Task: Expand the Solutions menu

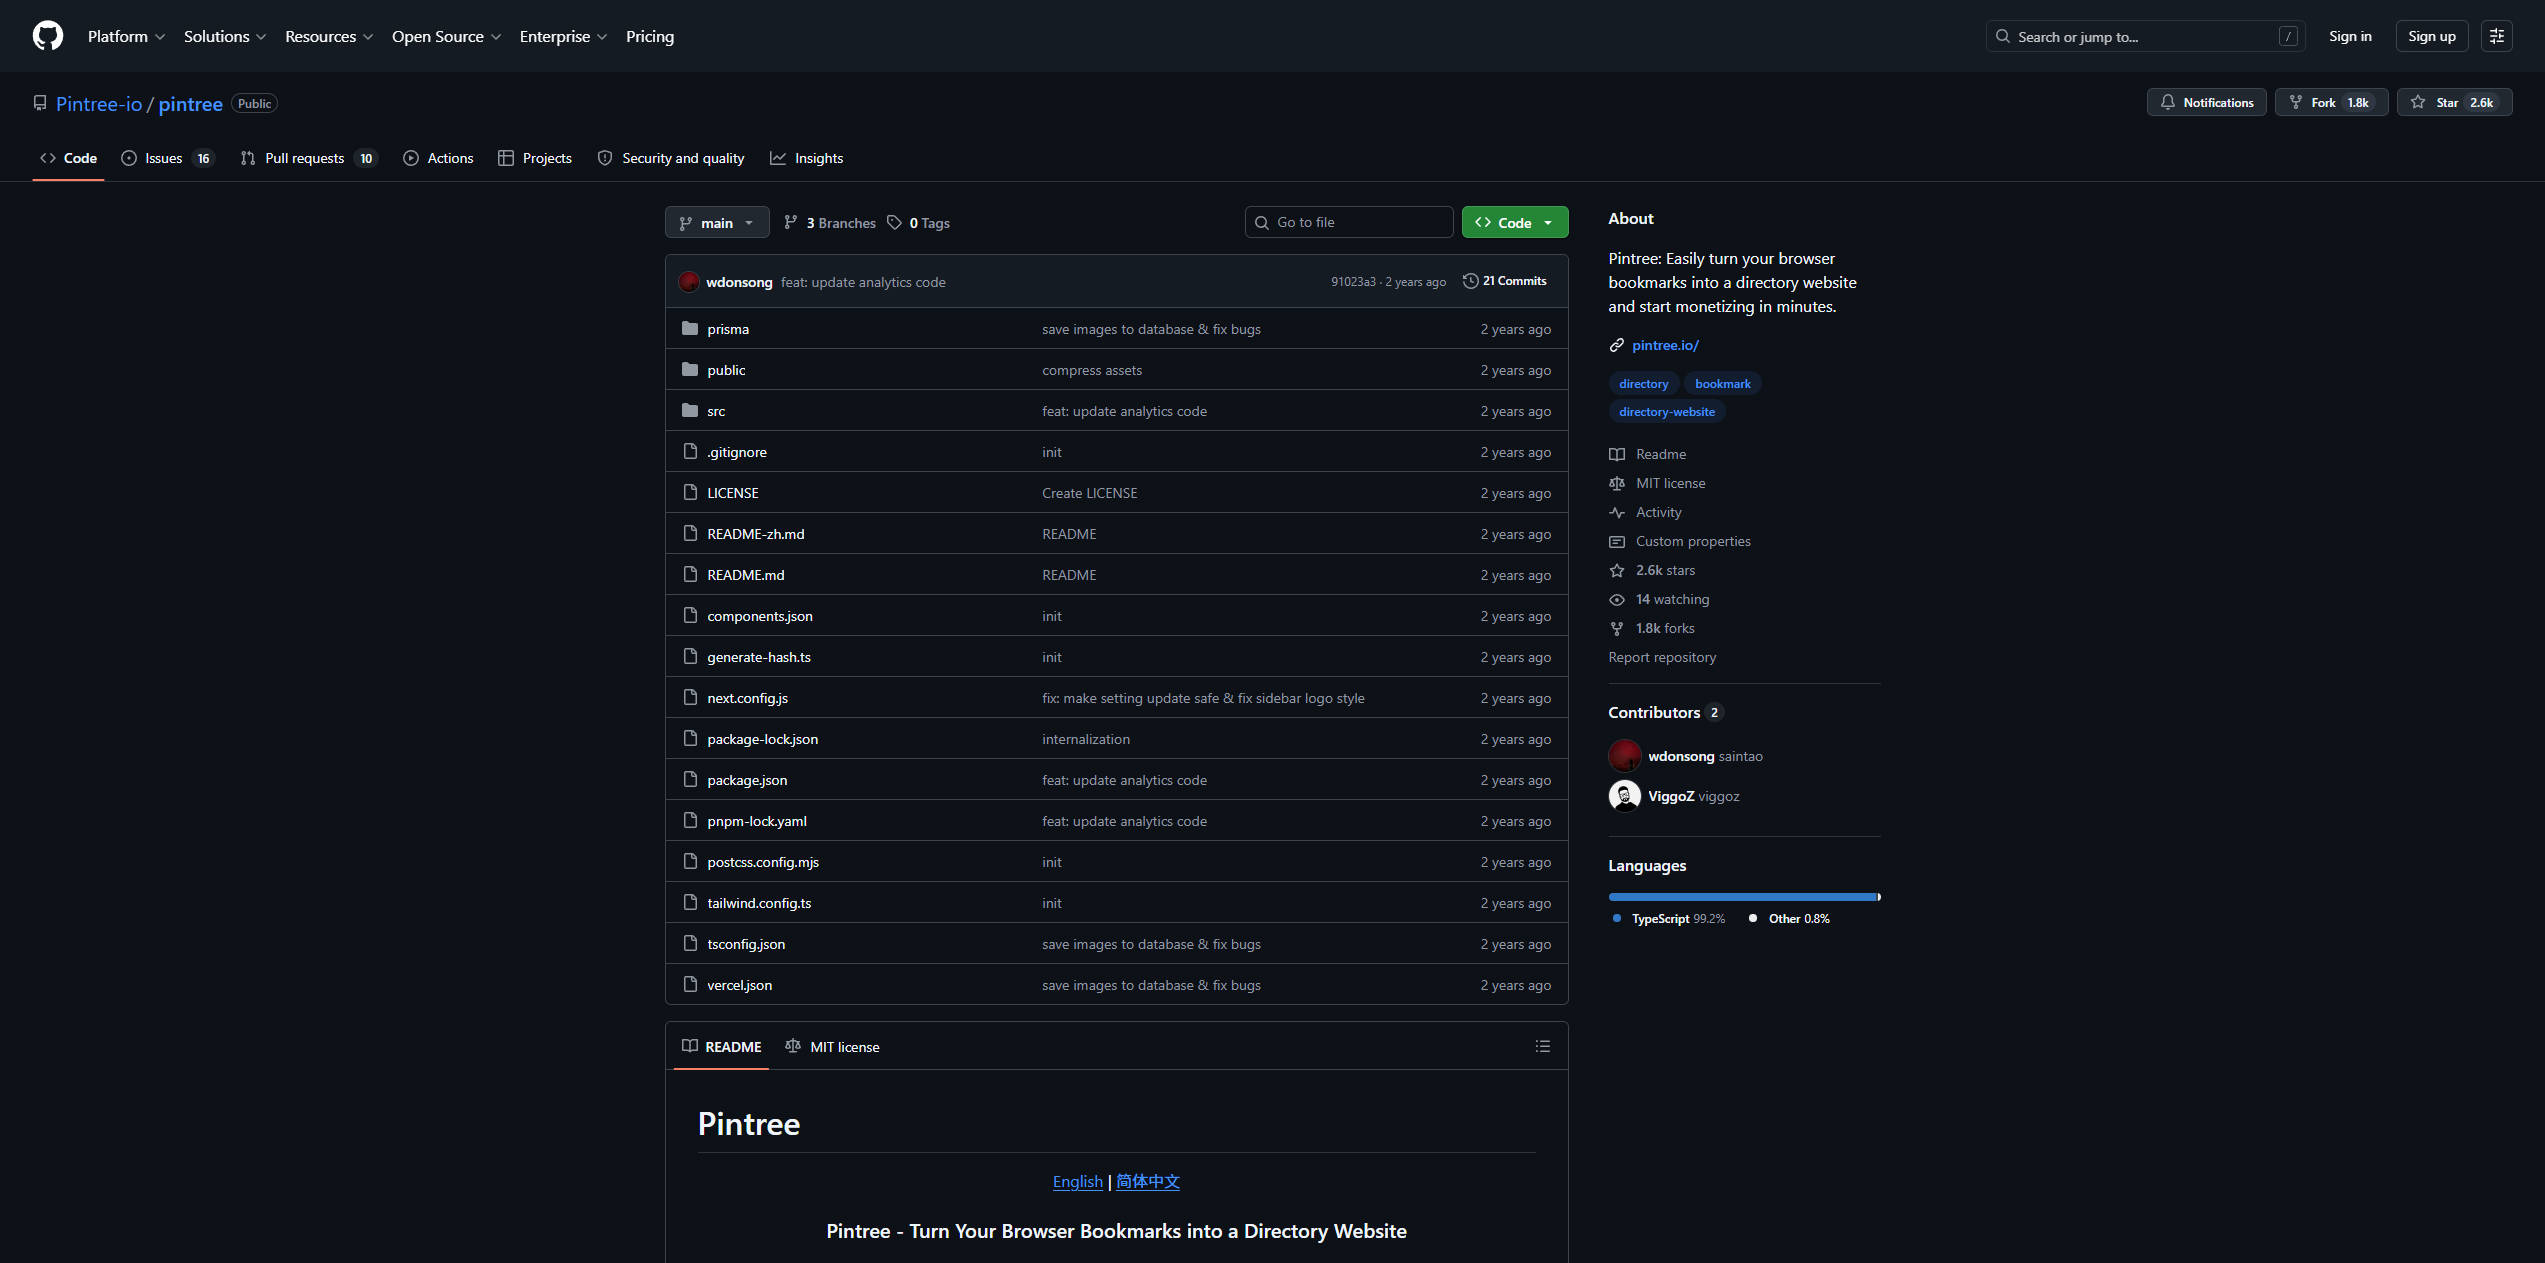Action: [225, 36]
